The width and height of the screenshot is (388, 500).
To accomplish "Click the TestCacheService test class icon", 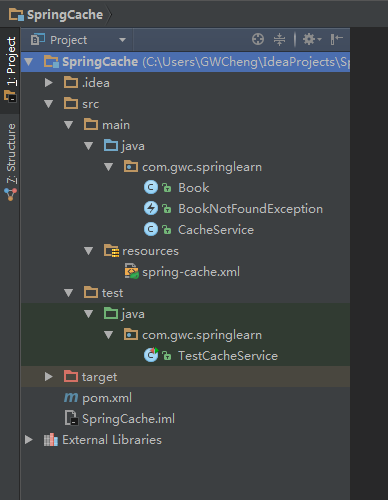I will pyautogui.click(x=151, y=355).
